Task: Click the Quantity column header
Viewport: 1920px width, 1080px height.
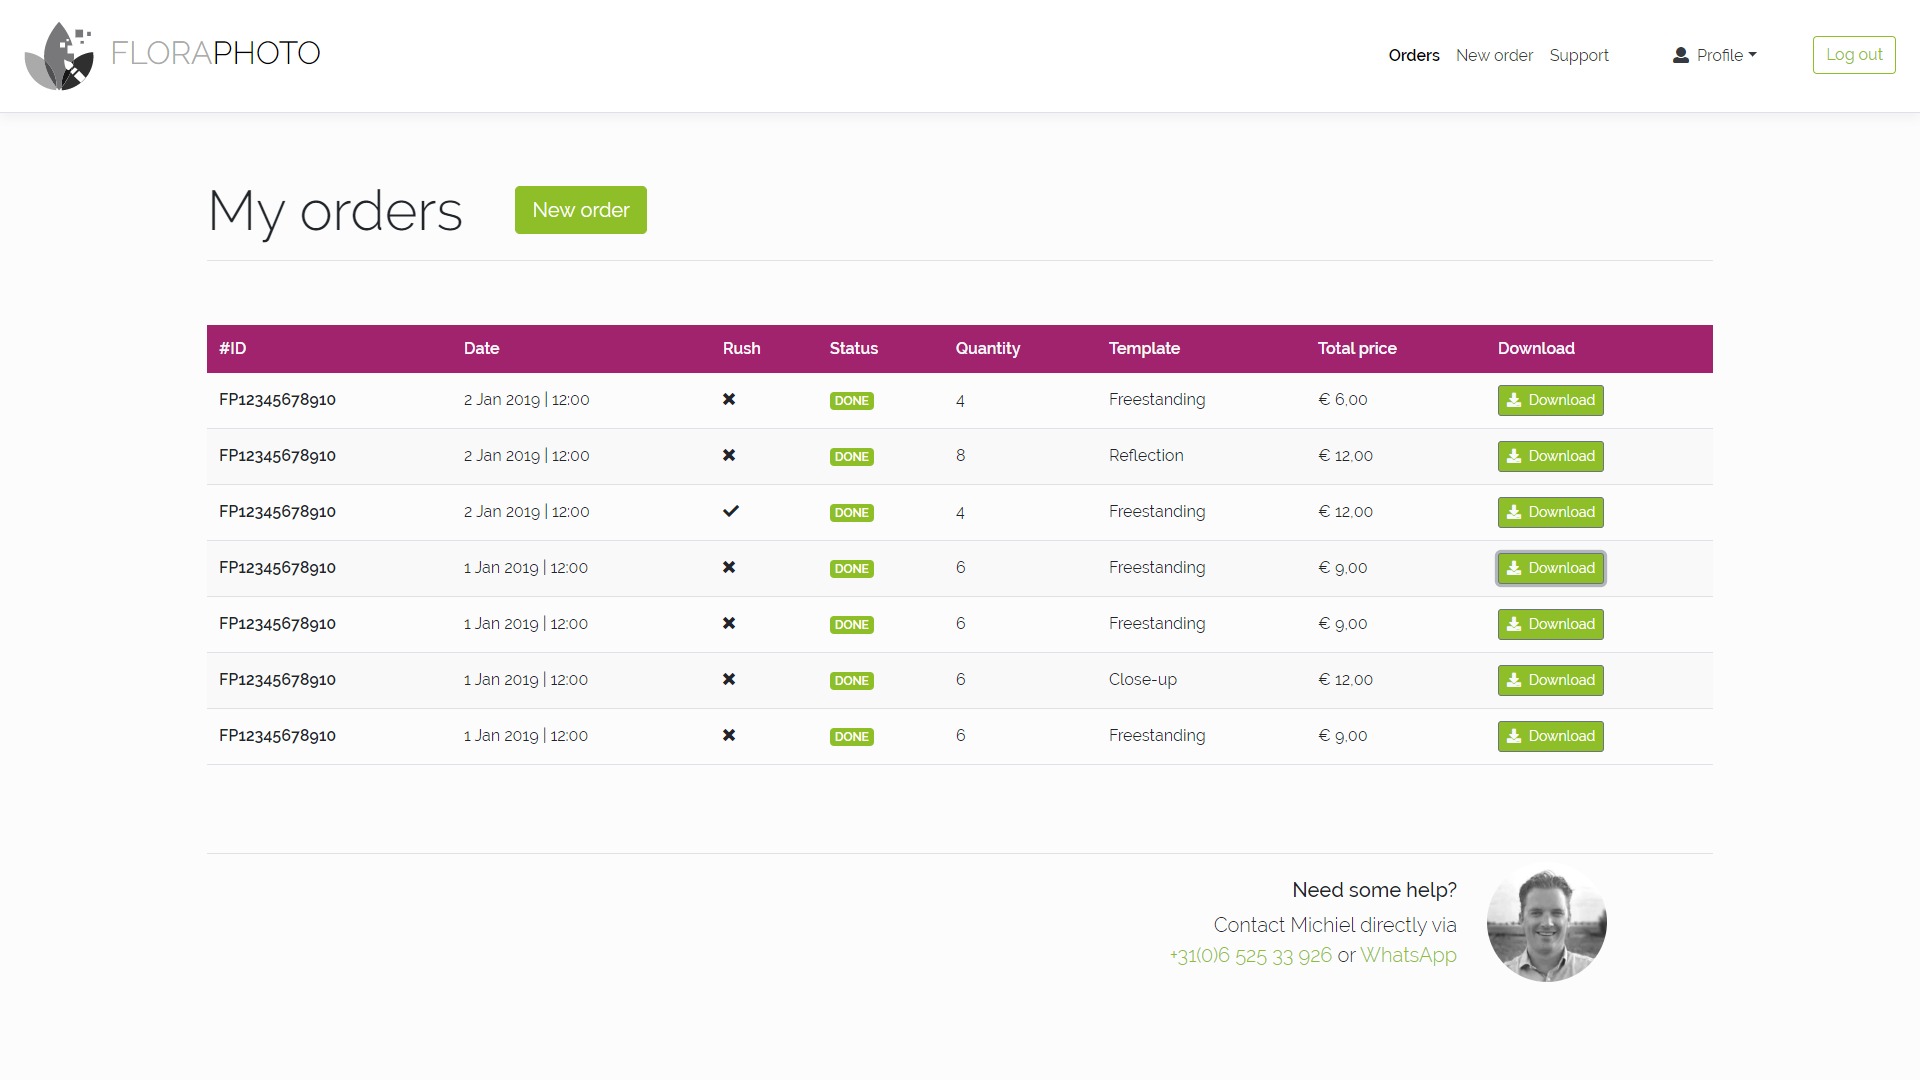Action: pyautogui.click(x=987, y=349)
